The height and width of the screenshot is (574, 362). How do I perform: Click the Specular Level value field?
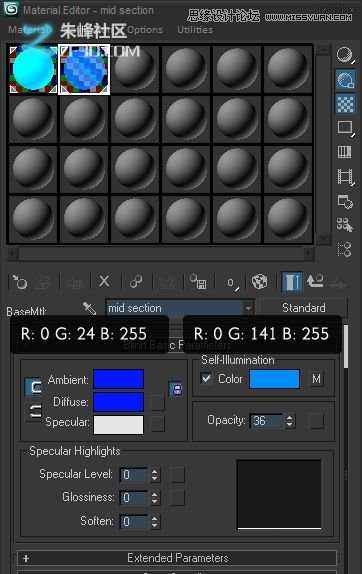pos(135,474)
